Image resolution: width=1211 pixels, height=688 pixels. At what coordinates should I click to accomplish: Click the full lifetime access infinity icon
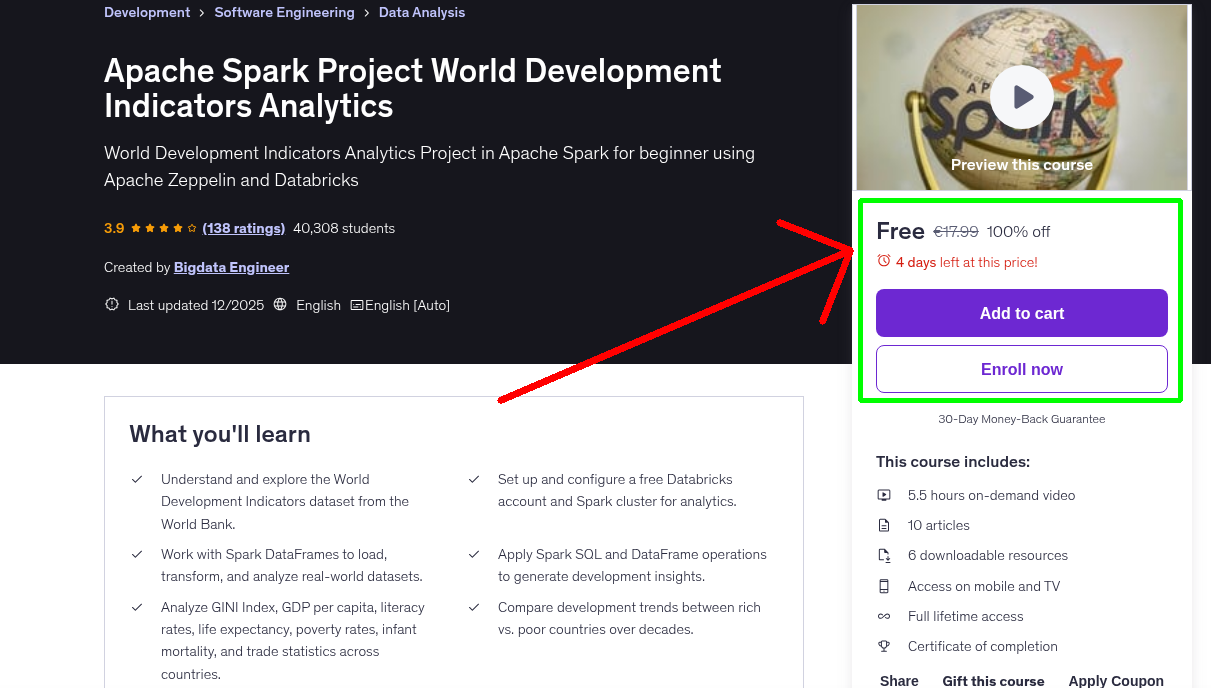click(884, 616)
